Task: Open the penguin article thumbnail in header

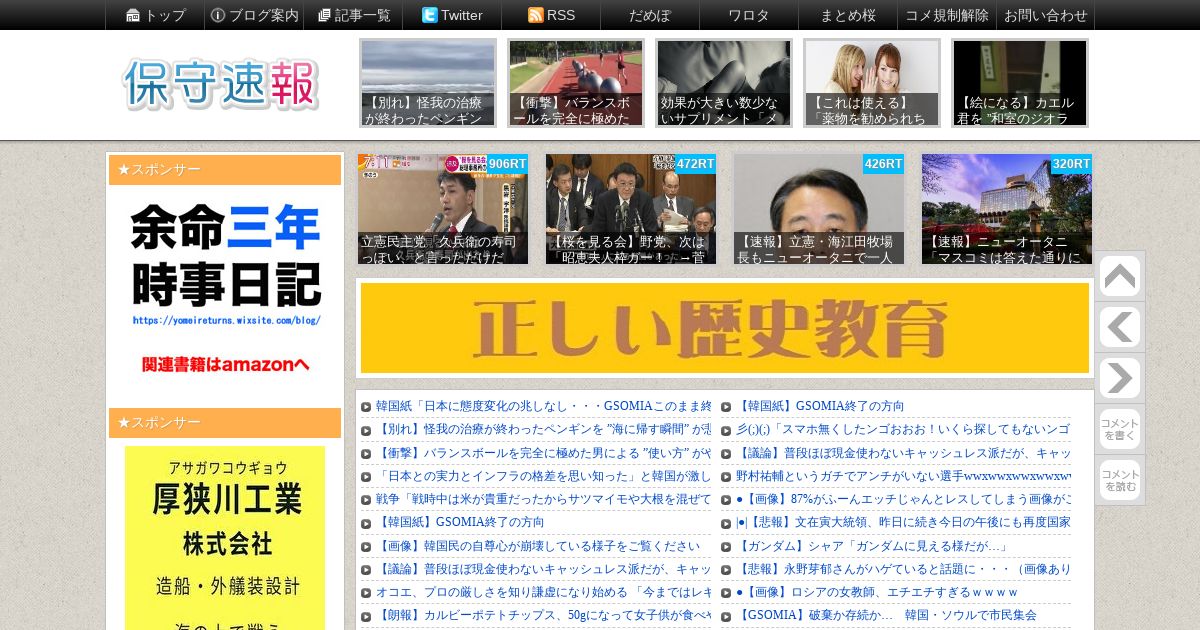Action: [428, 83]
